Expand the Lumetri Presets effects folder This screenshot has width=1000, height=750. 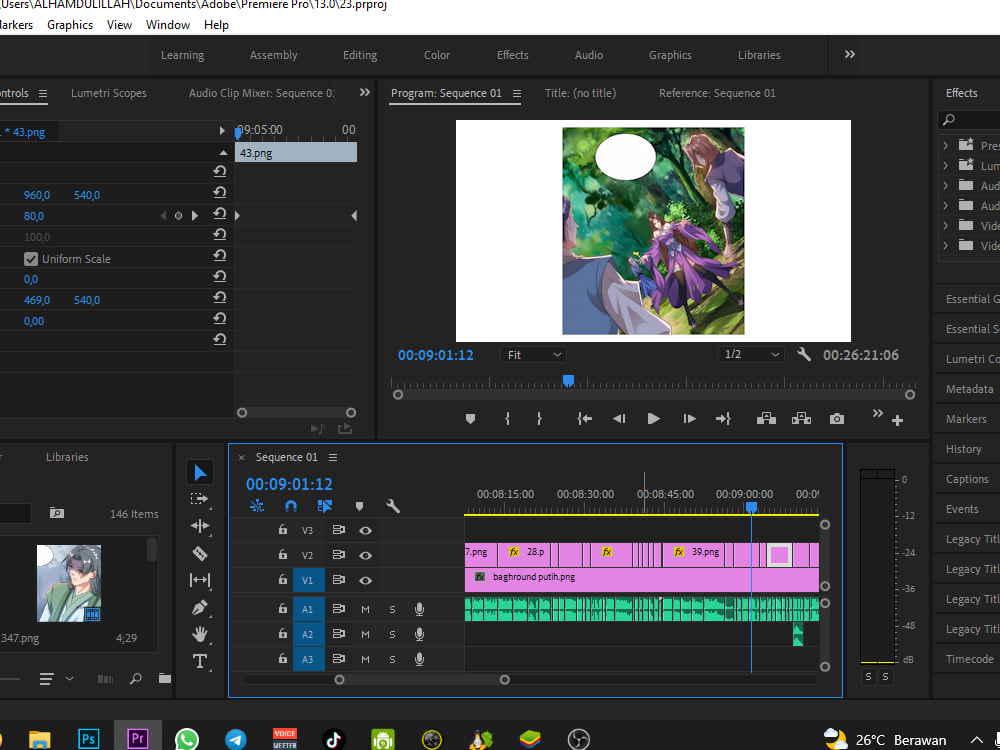[x=946, y=166]
